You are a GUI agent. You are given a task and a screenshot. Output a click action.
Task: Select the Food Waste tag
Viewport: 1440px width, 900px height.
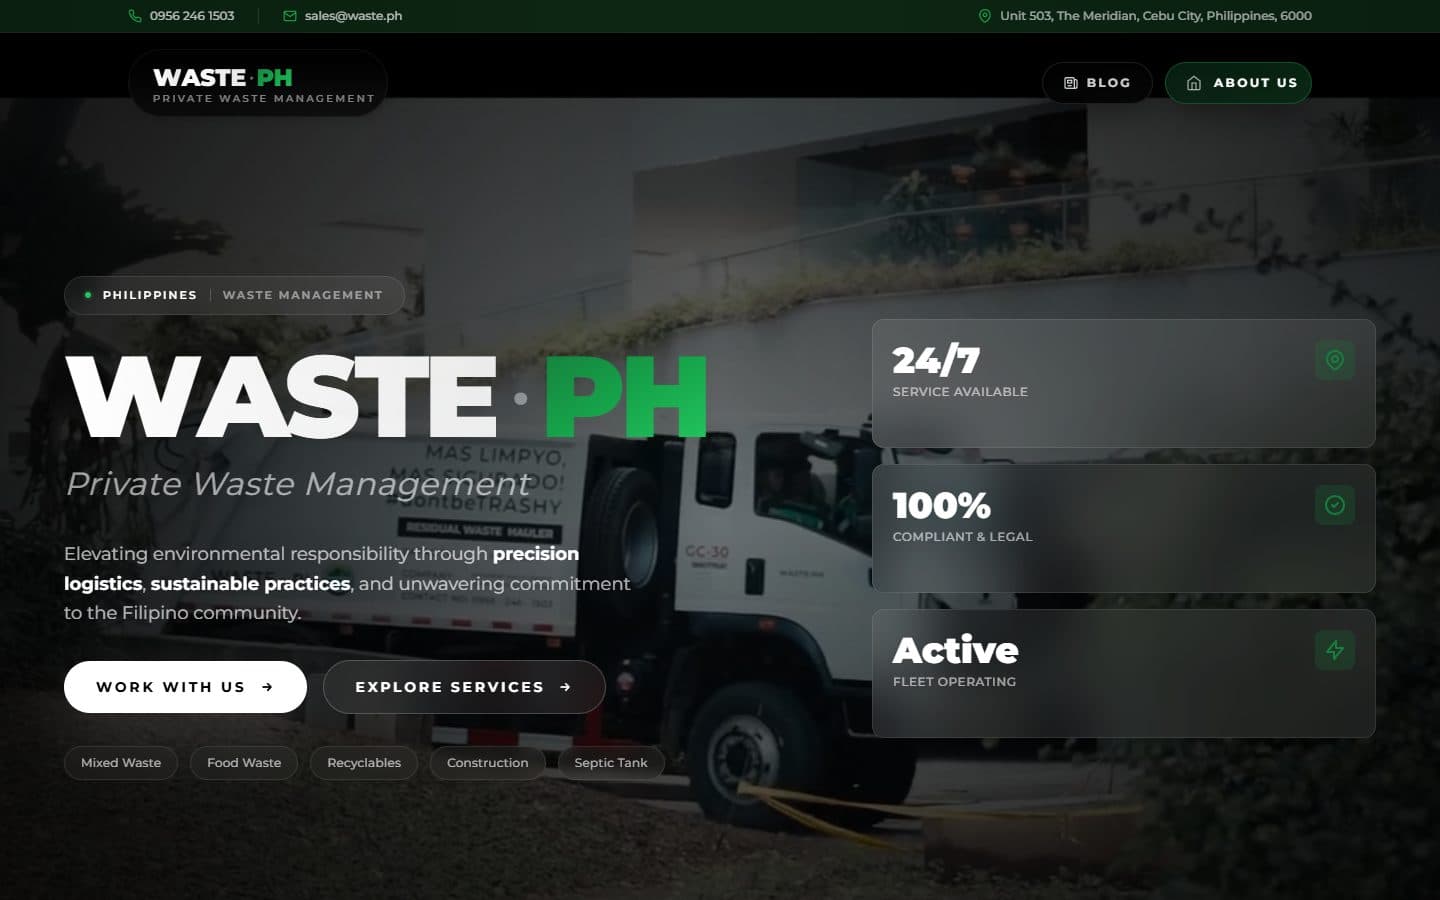tap(244, 763)
